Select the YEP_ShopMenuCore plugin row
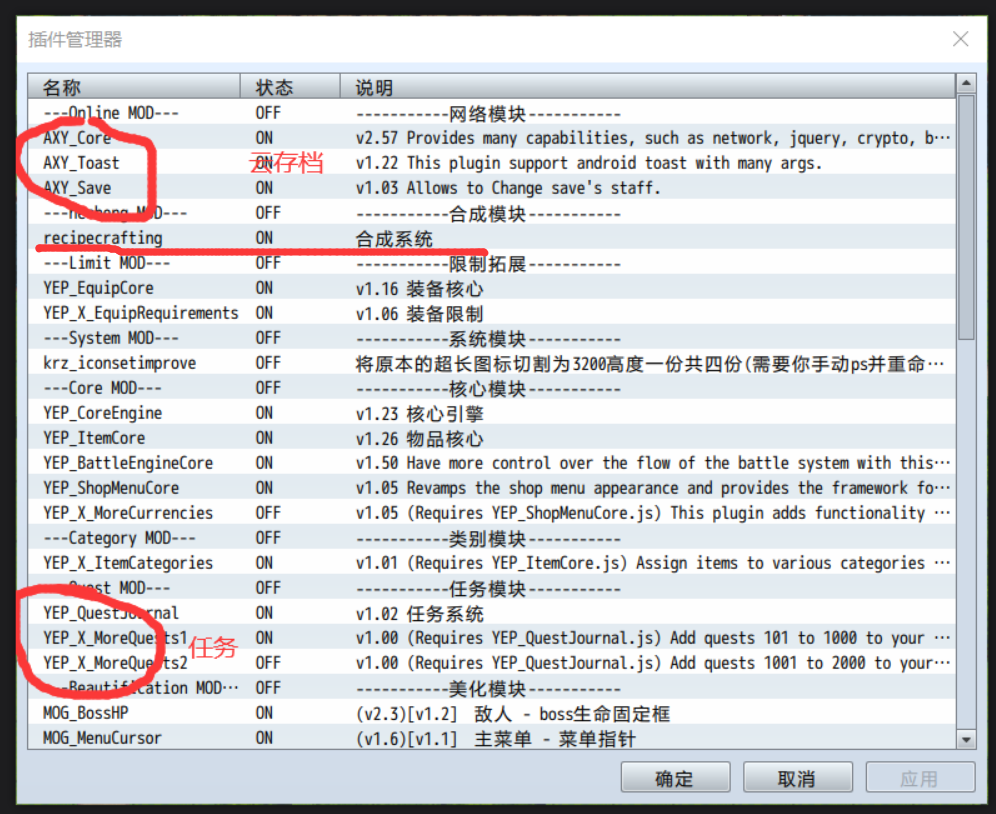Image resolution: width=996 pixels, height=814 pixels. point(492,488)
